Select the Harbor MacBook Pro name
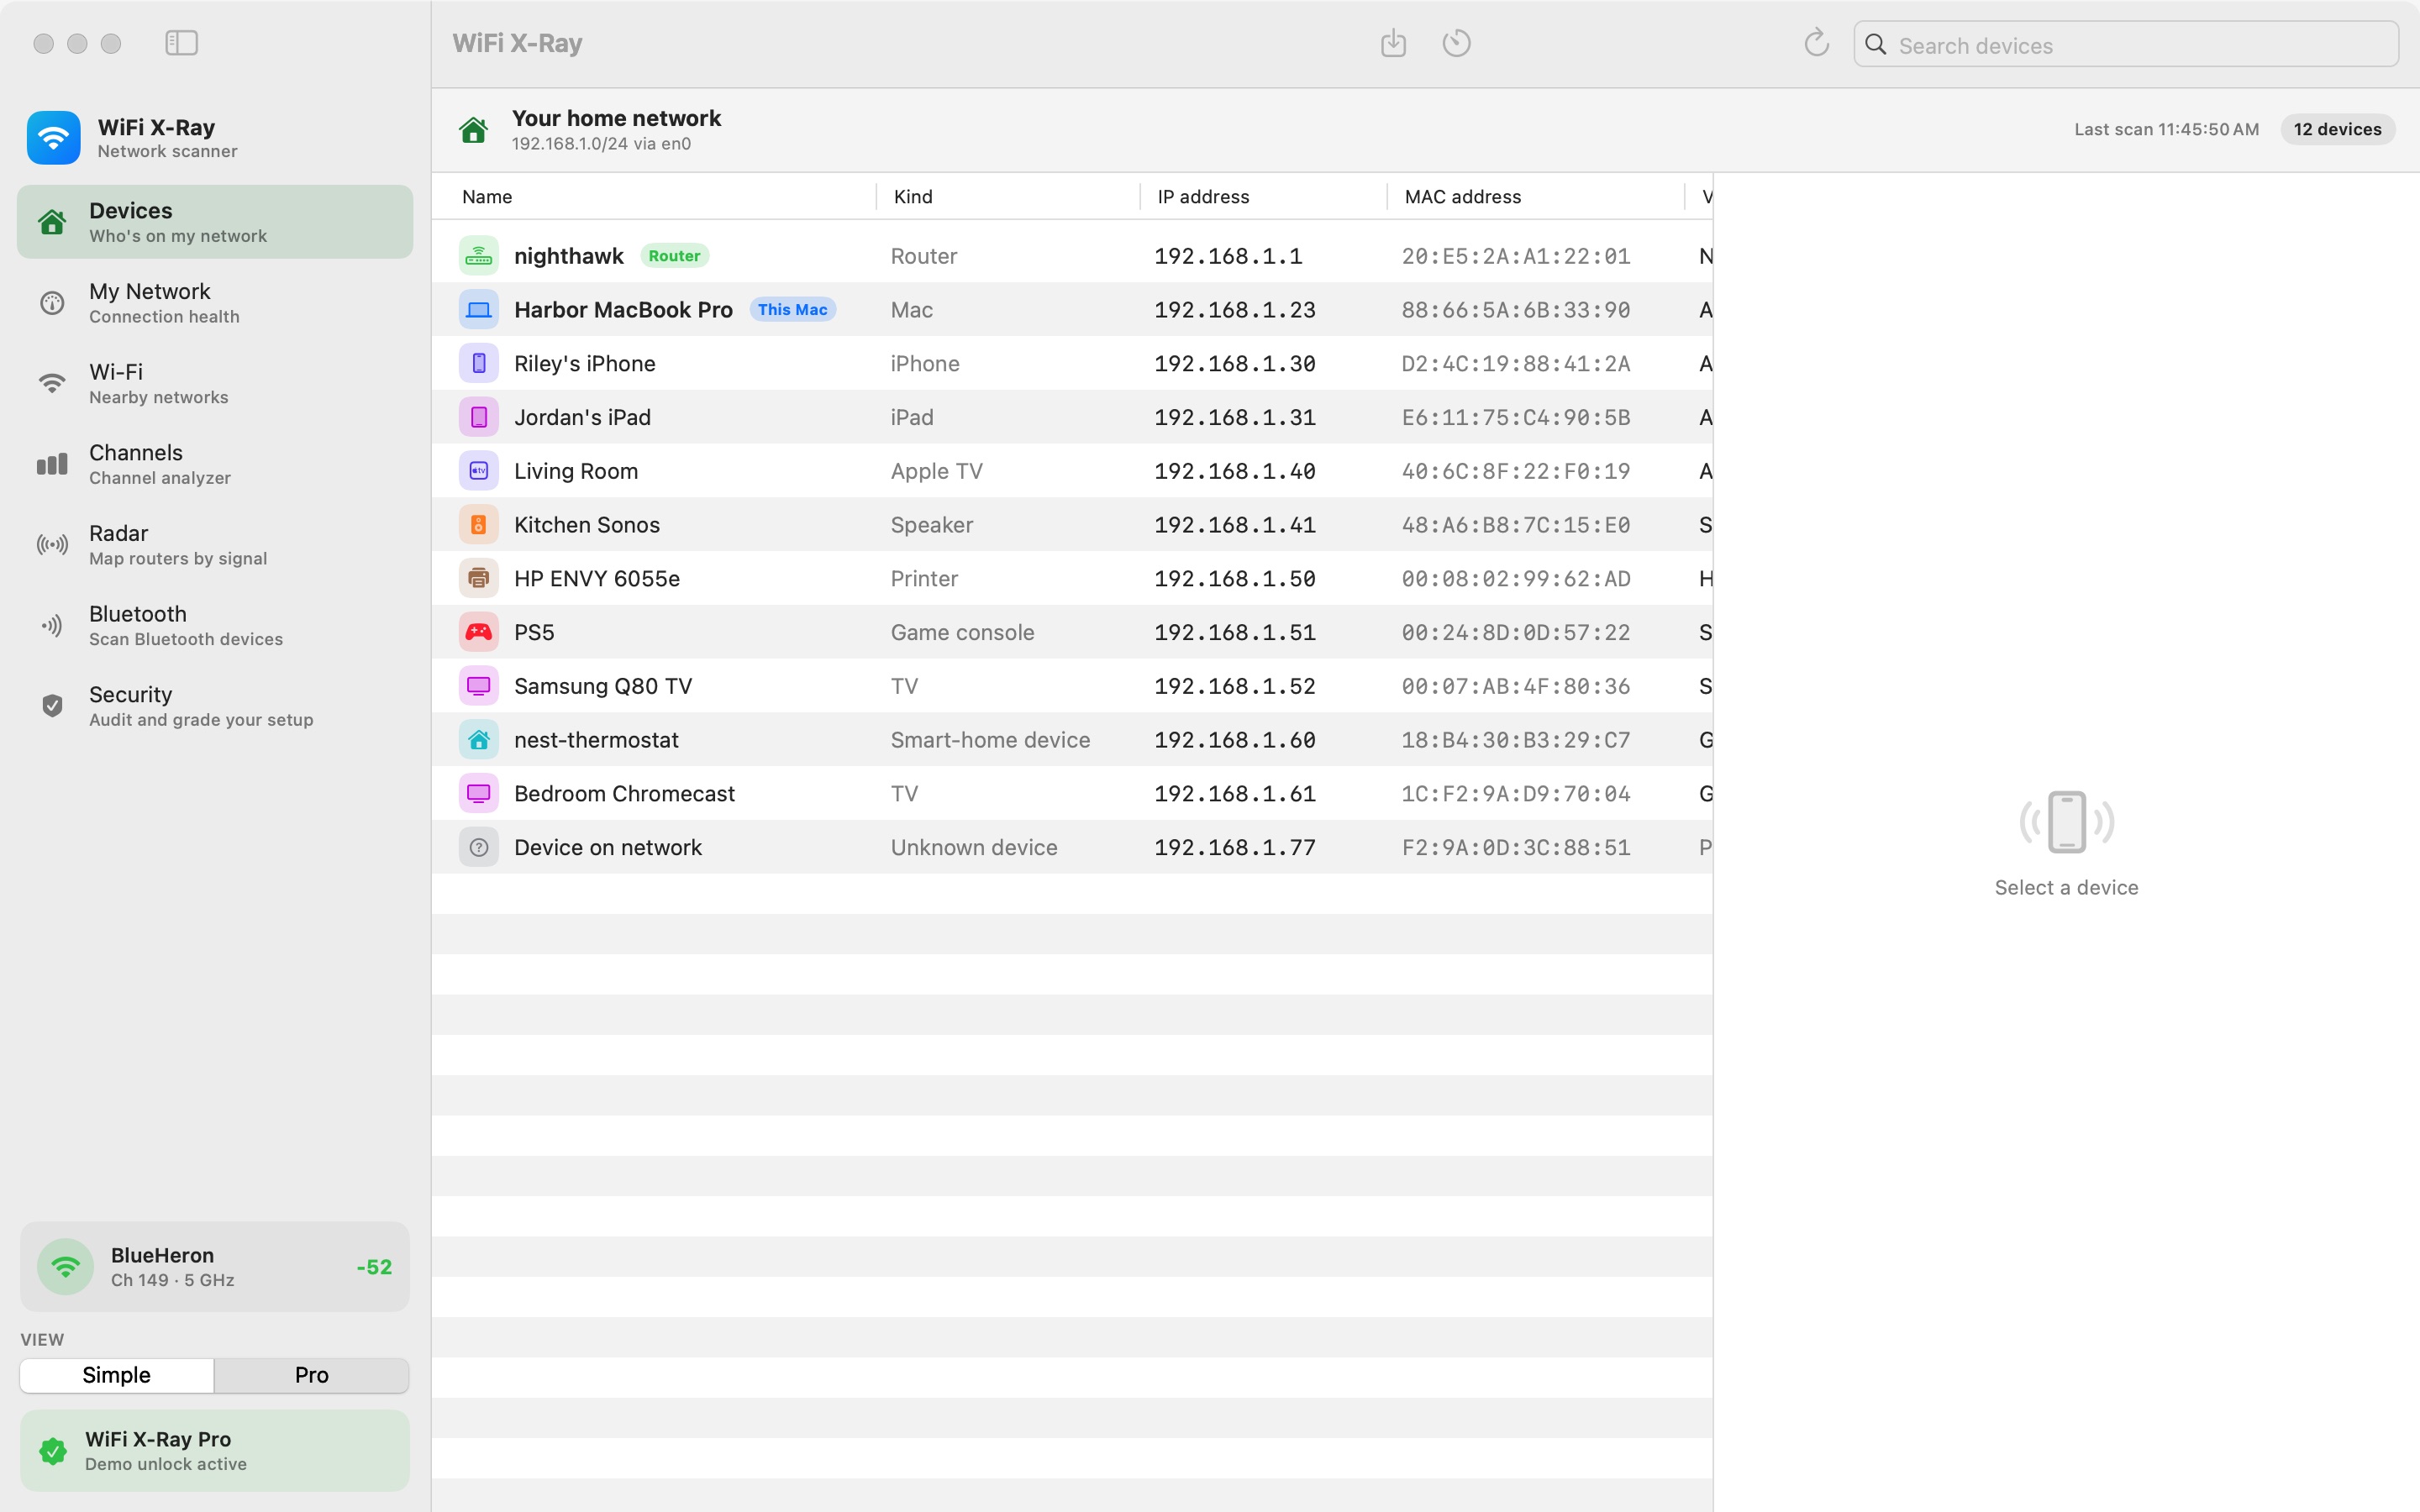The height and width of the screenshot is (1512, 2420). point(623,310)
